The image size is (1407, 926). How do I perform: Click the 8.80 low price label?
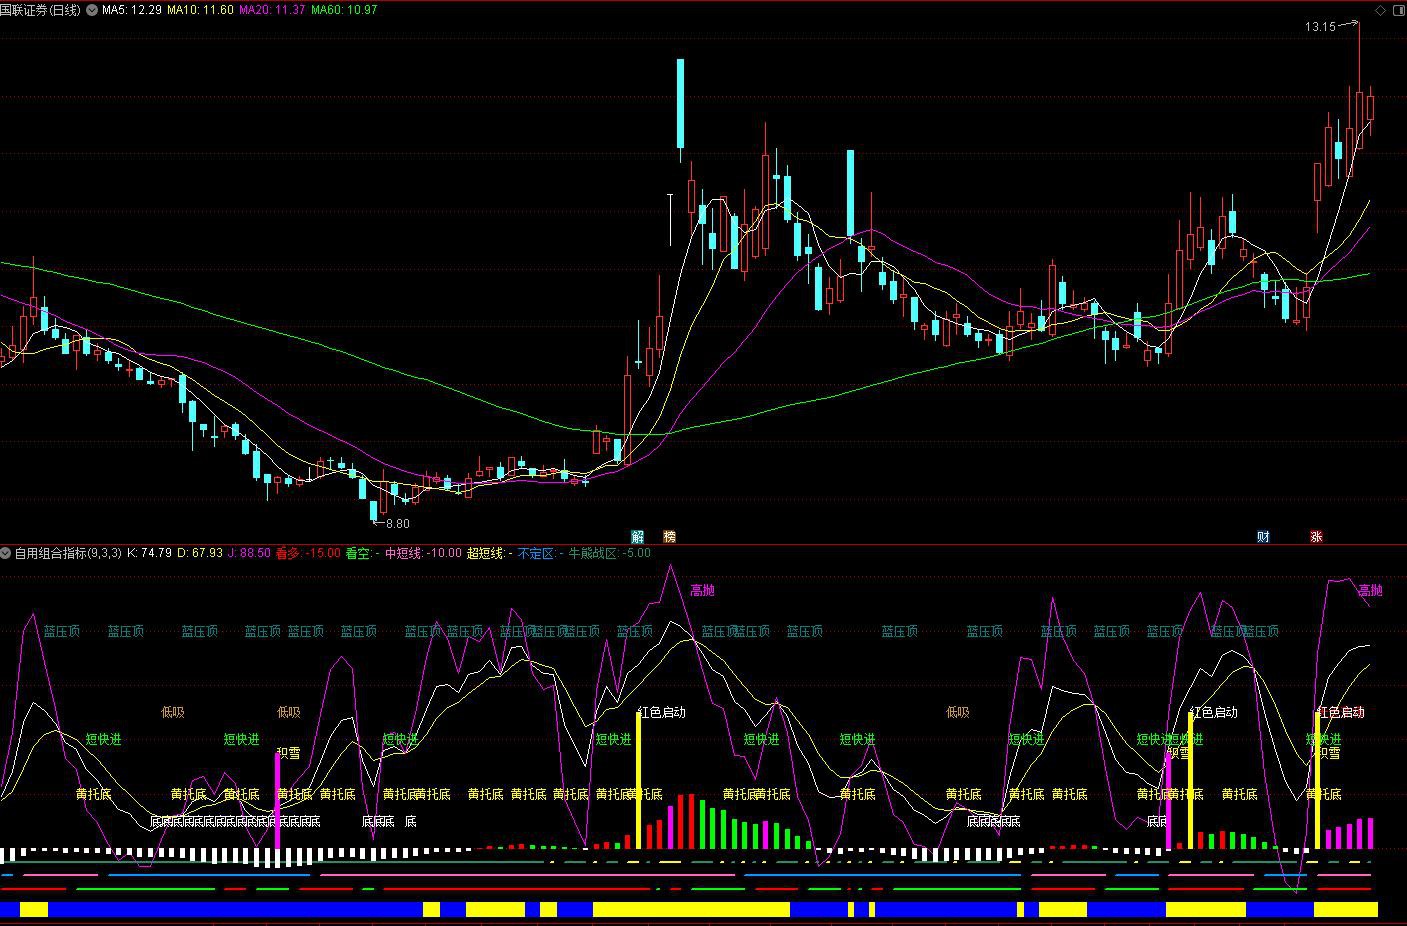[397, 523]
